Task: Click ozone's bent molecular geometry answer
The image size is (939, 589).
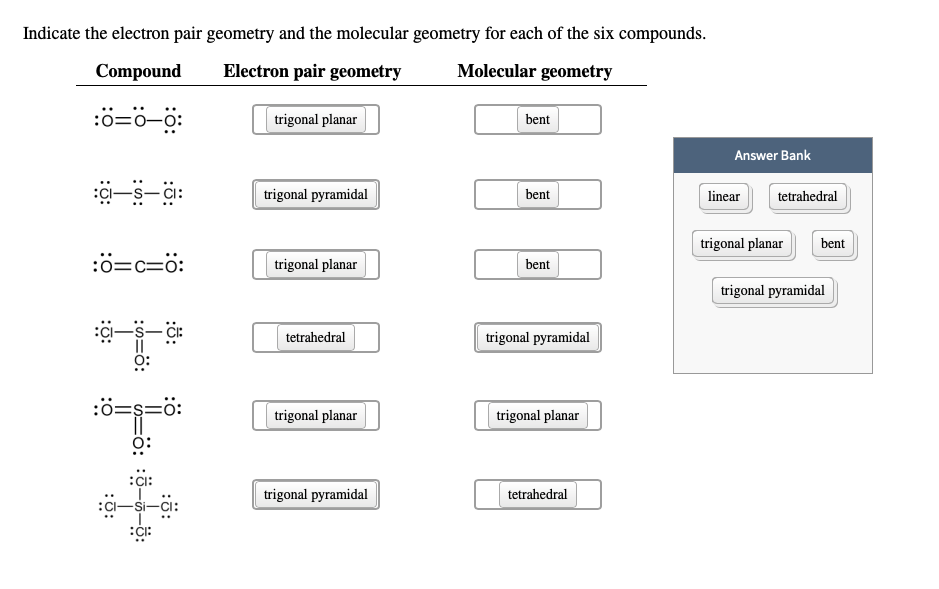Action: click(x=537, y=119)
